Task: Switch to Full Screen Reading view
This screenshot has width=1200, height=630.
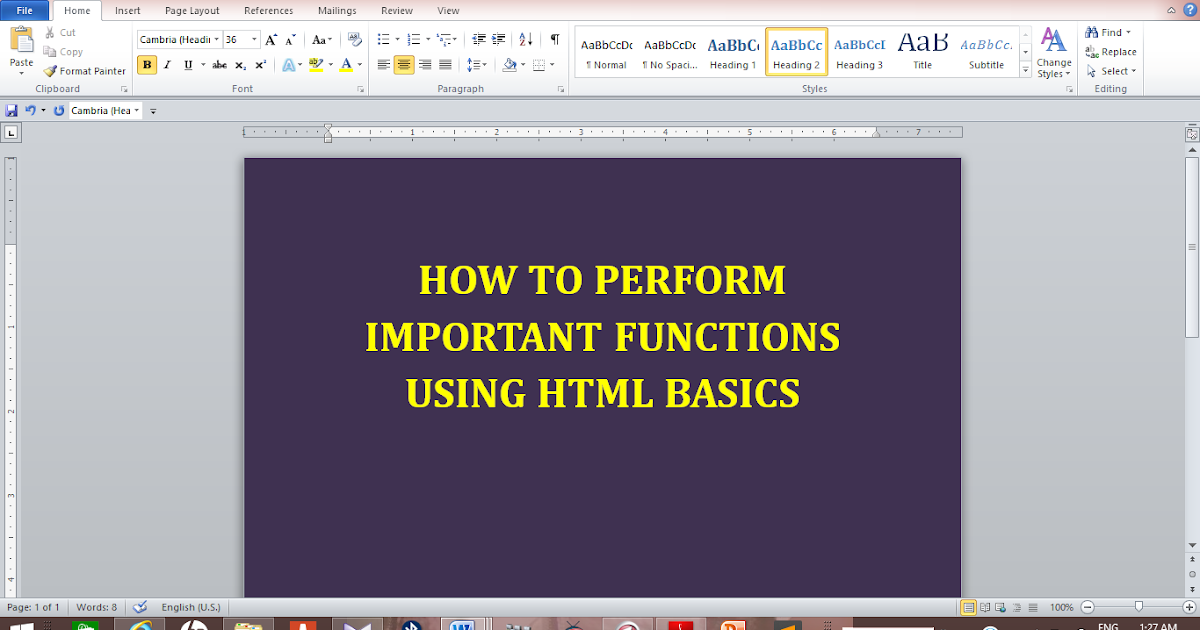Action: coord(983,606)
